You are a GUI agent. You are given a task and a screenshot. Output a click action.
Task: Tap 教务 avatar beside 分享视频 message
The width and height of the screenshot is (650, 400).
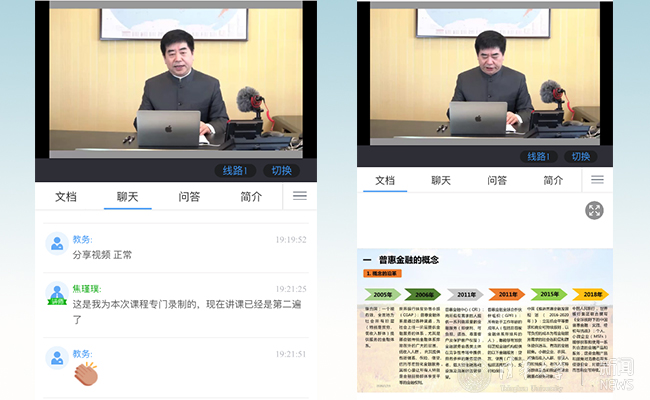56,244
